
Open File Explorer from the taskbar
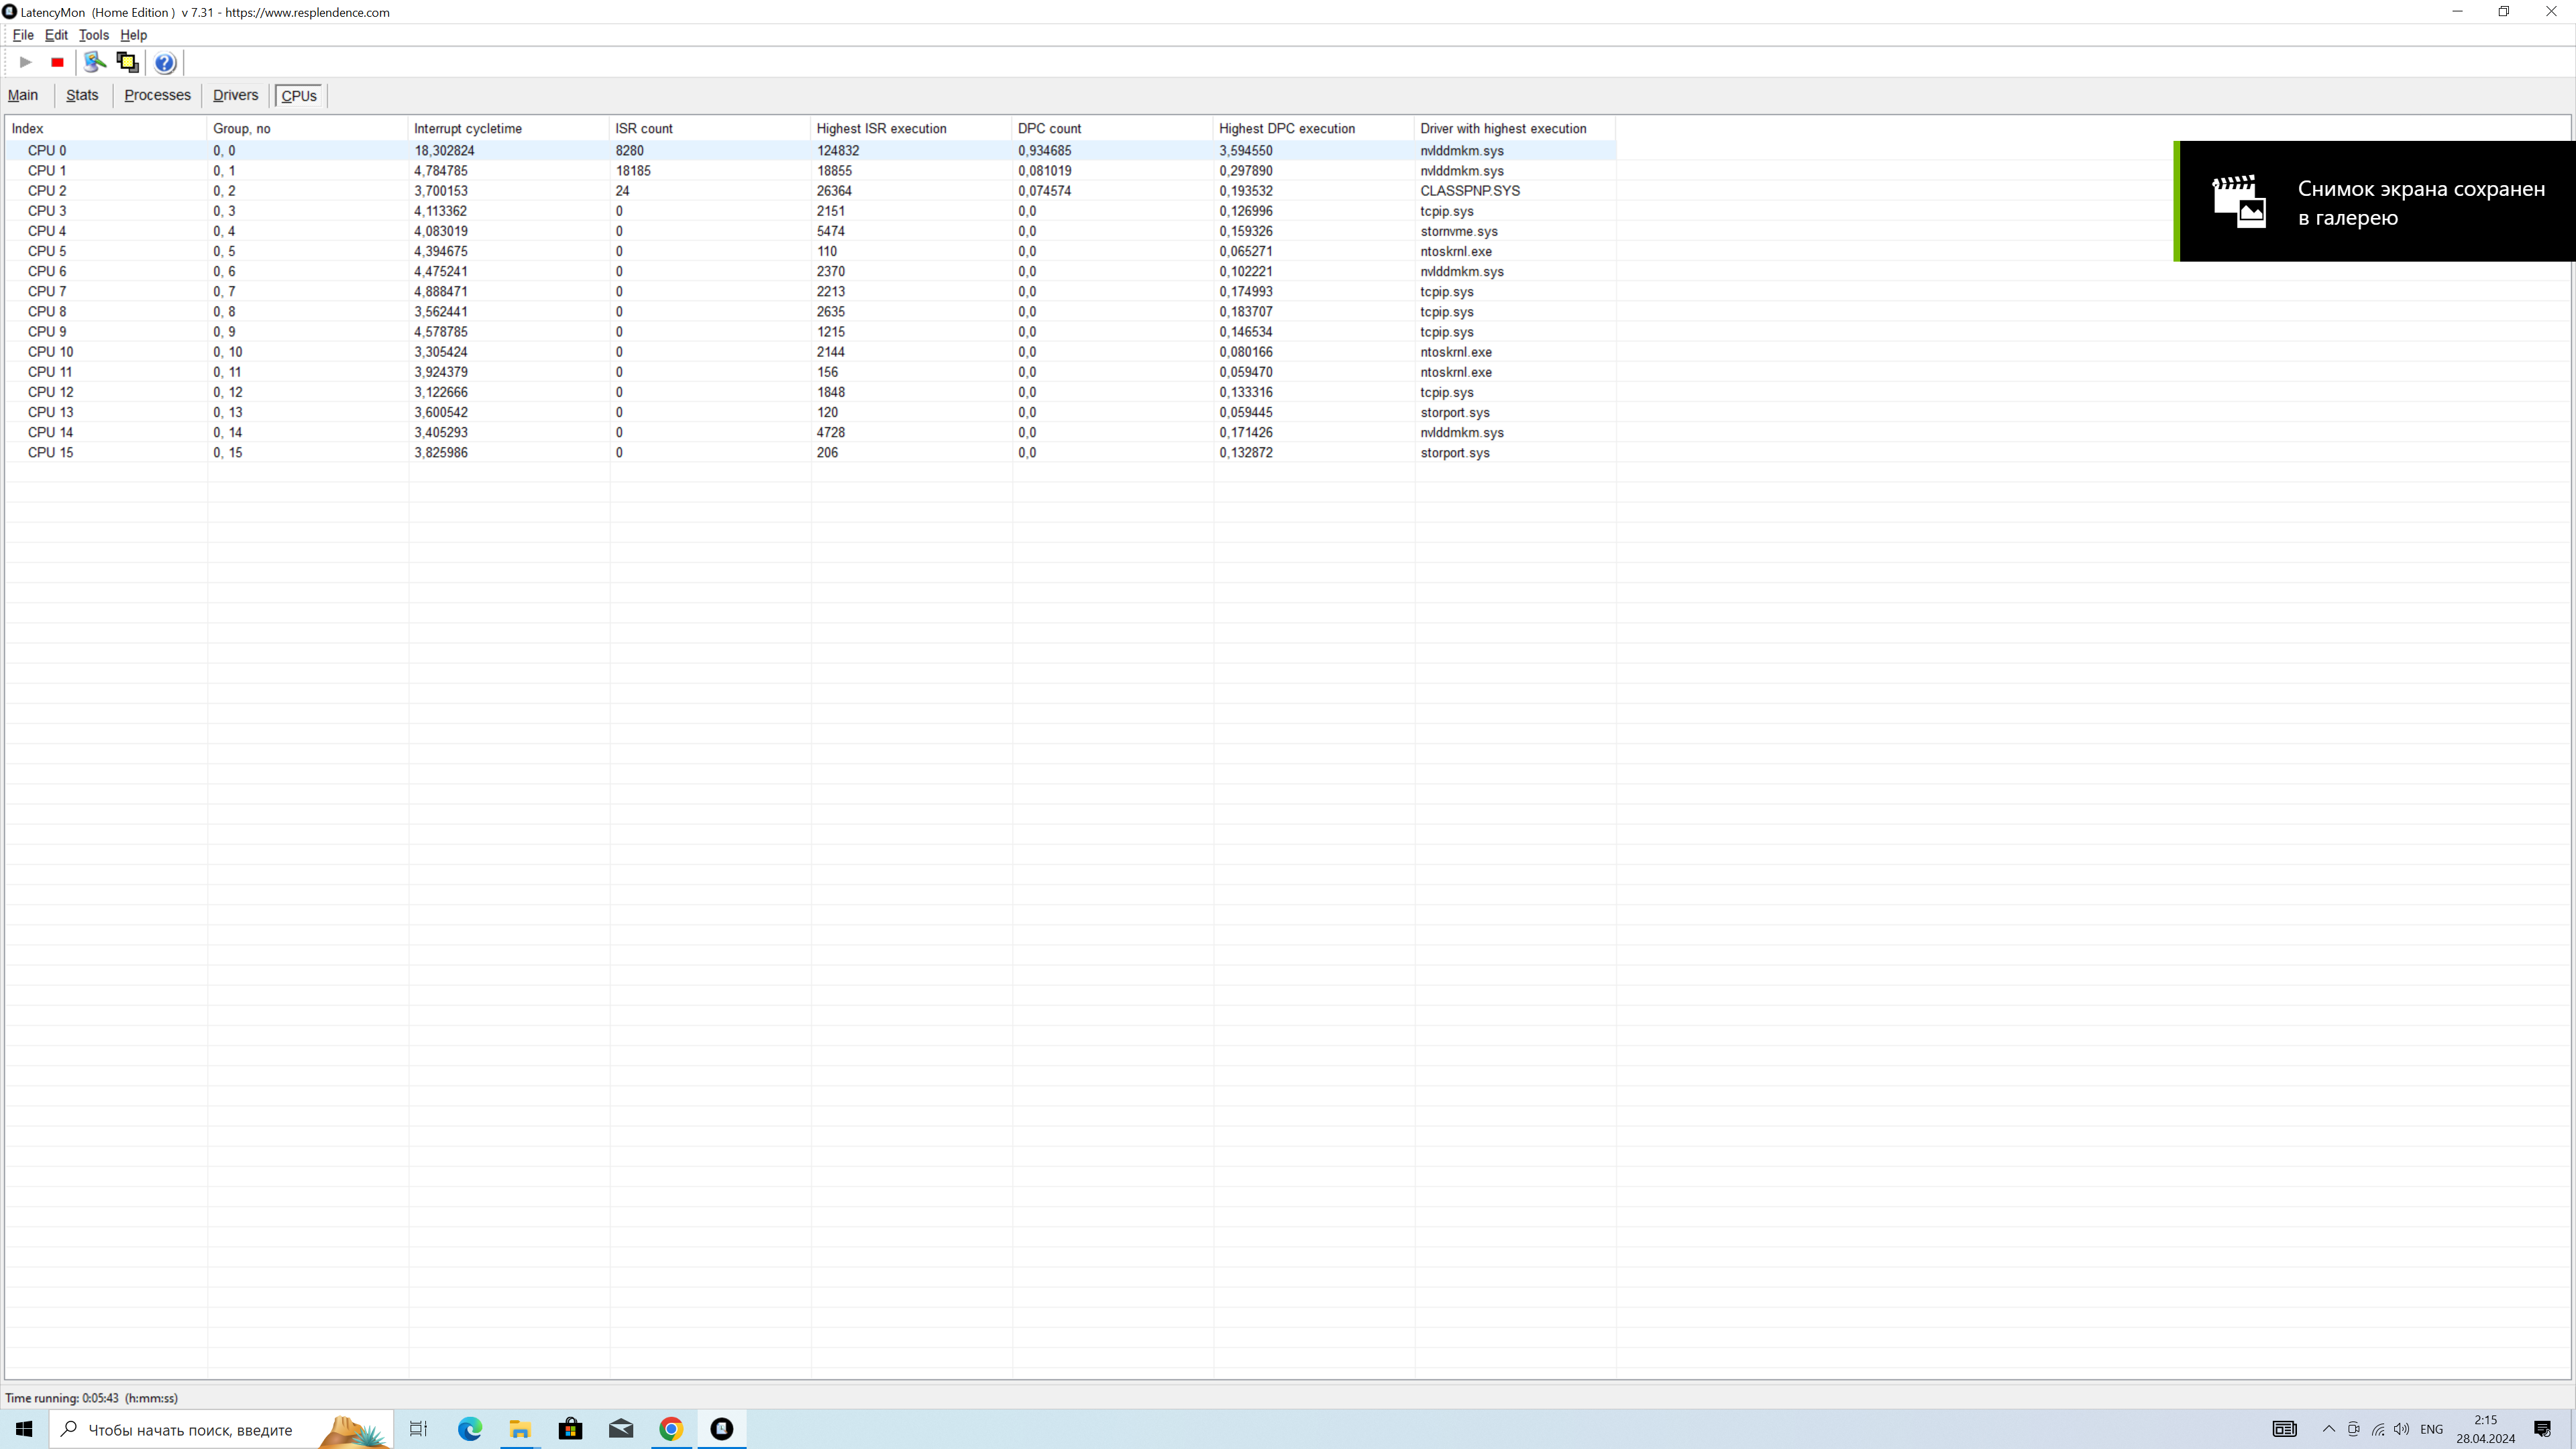520,1429
